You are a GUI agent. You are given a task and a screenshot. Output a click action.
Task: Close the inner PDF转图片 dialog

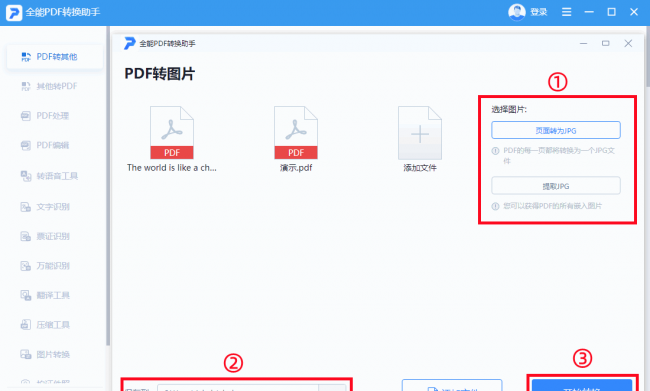(628, 43)
